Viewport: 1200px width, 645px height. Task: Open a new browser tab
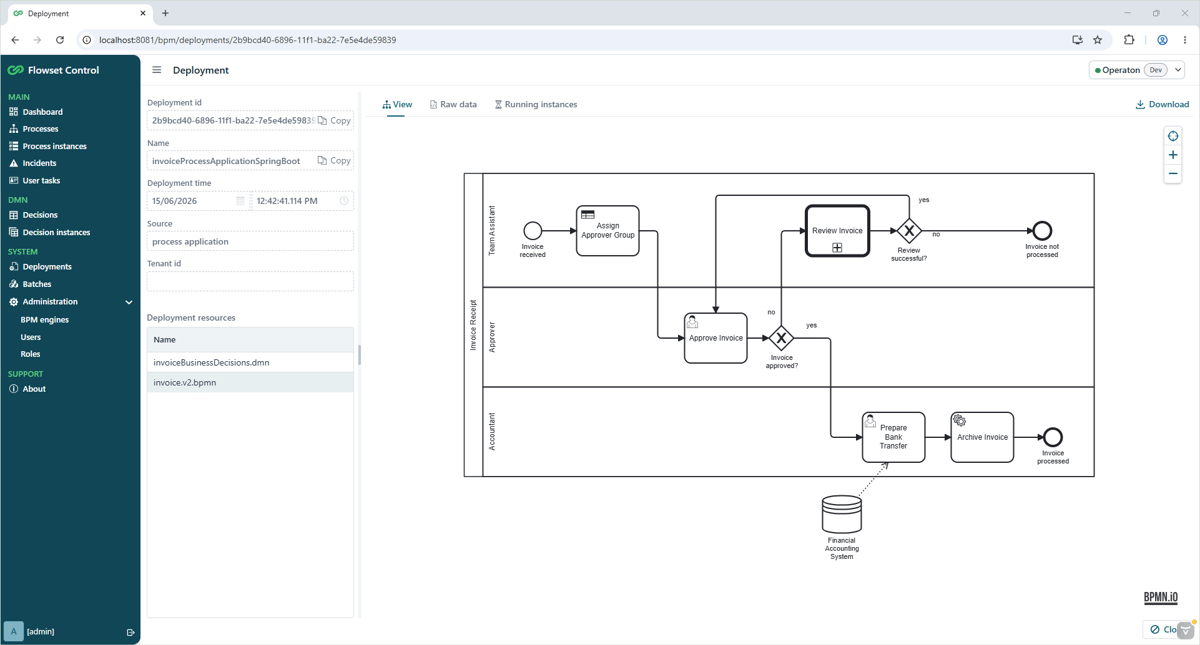pos(165,13)
